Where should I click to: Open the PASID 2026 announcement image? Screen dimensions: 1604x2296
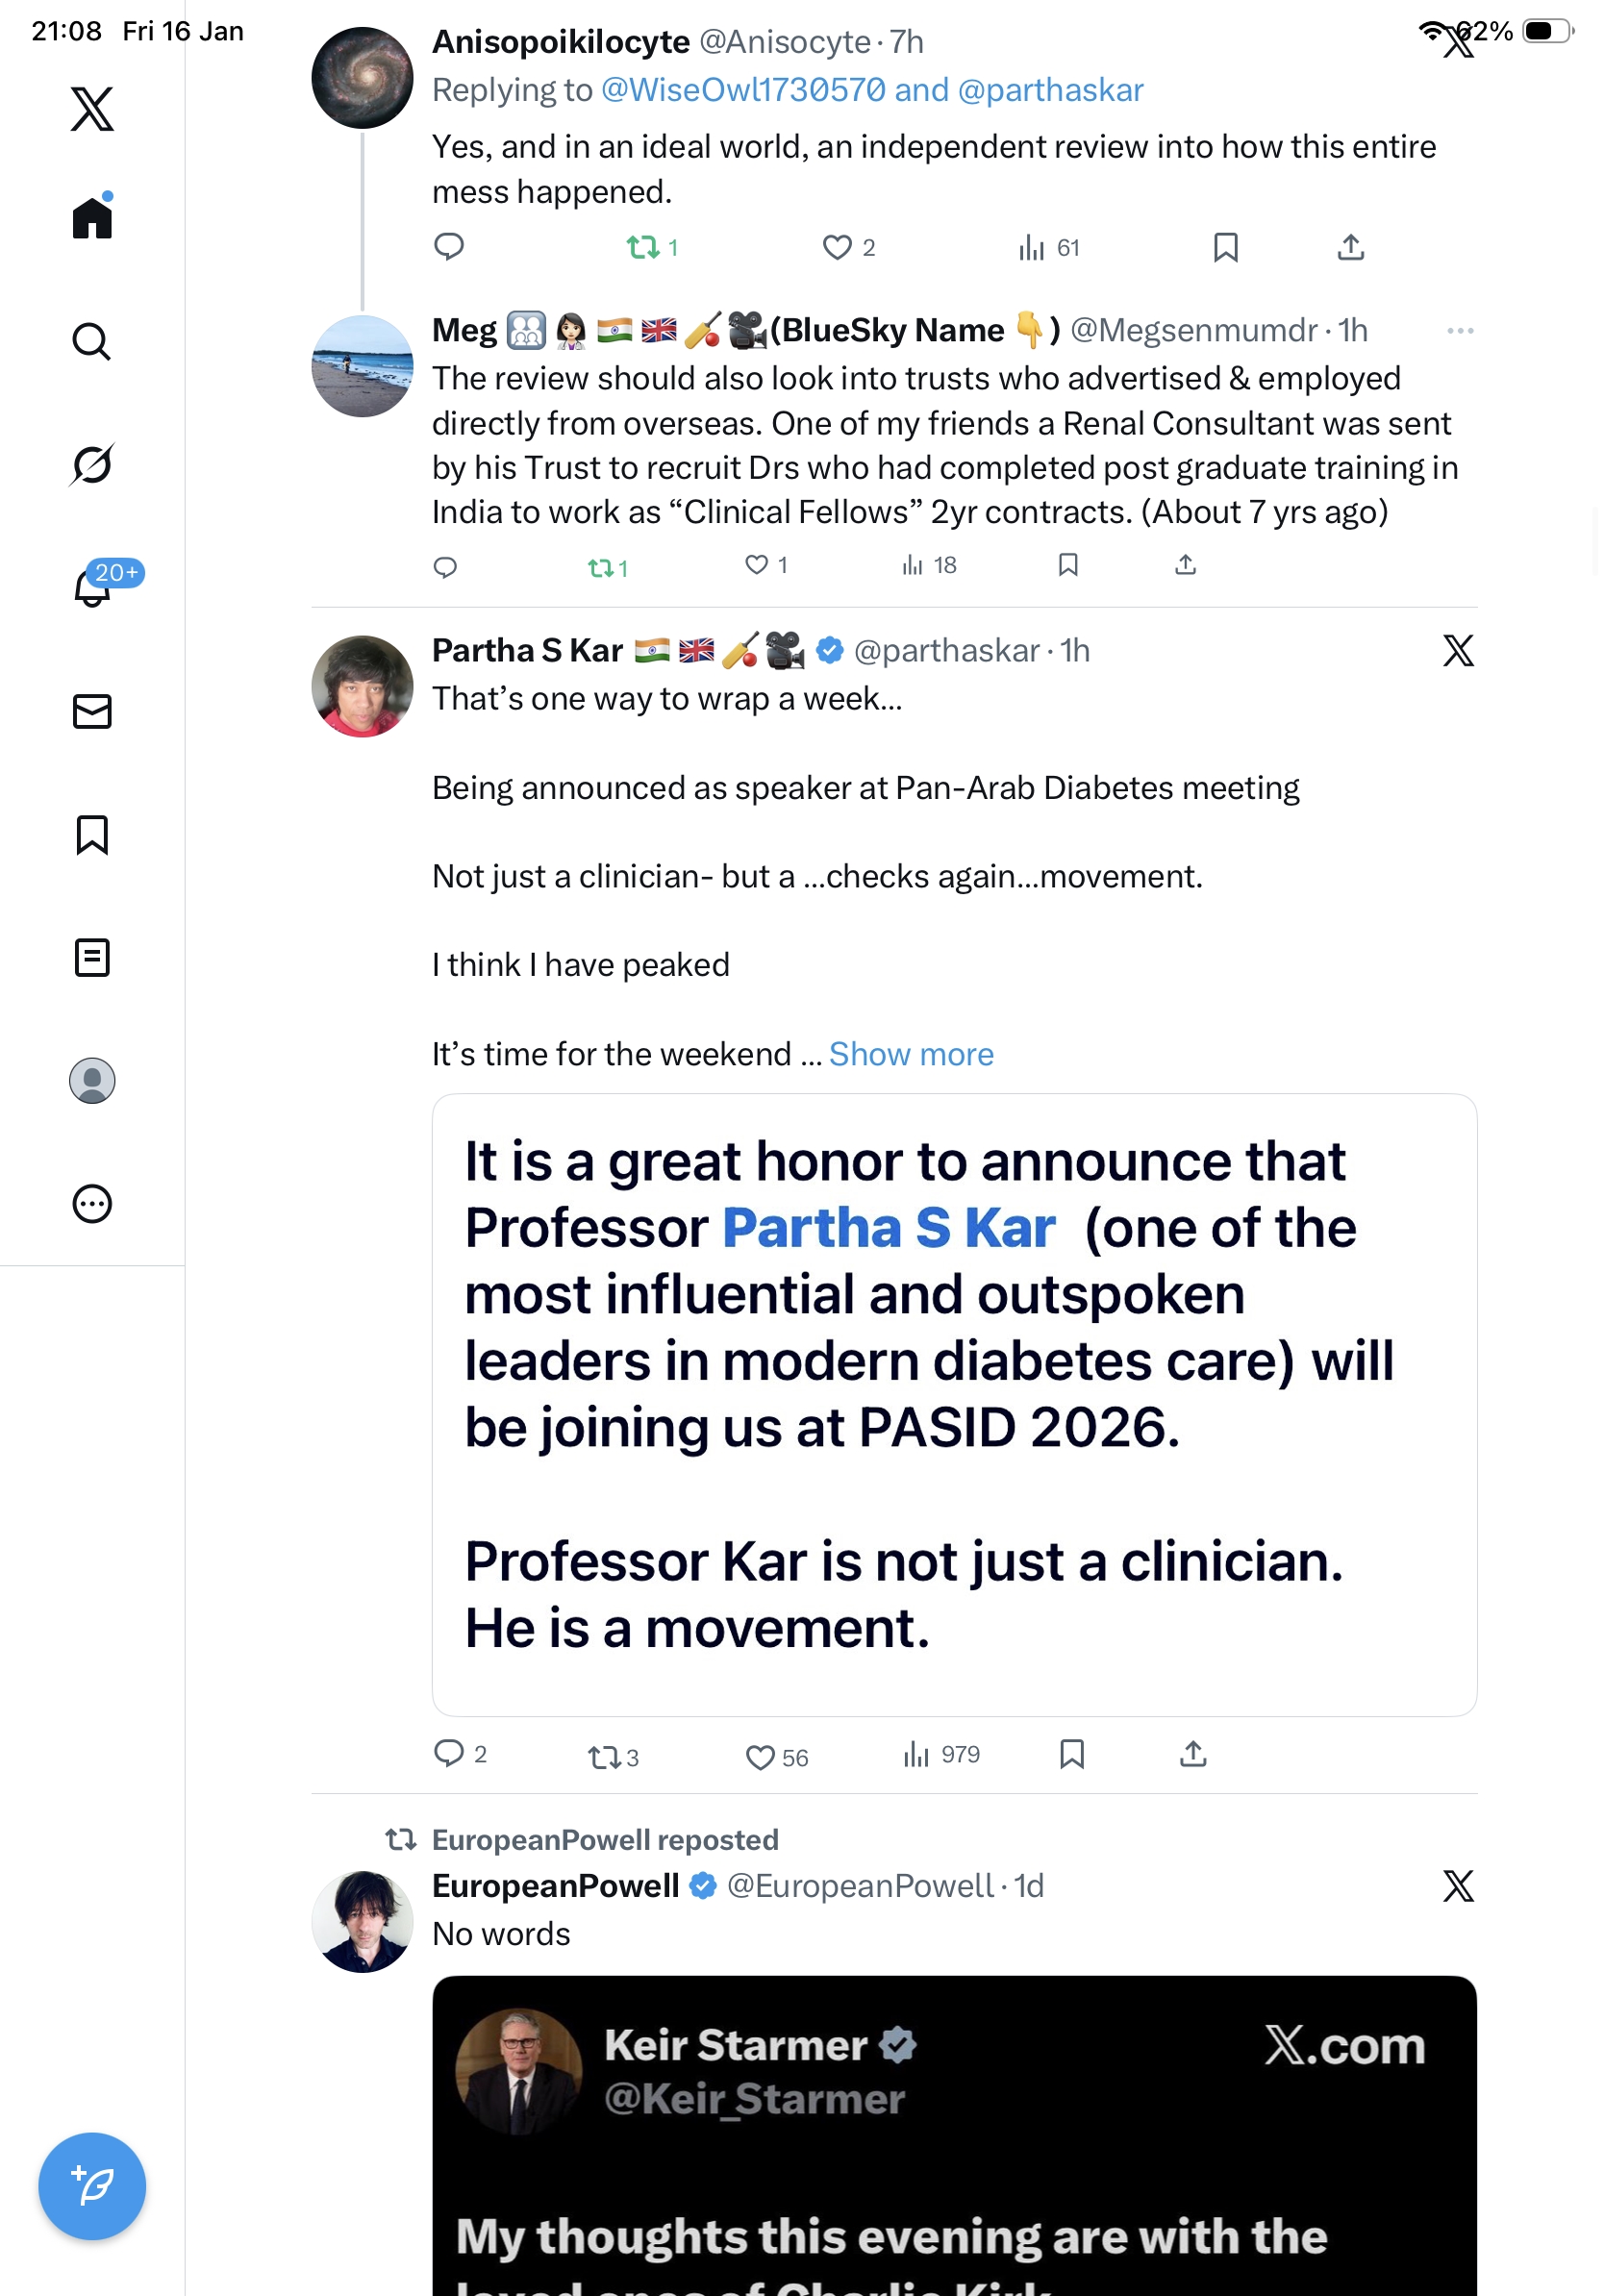tap(954, 1404)
